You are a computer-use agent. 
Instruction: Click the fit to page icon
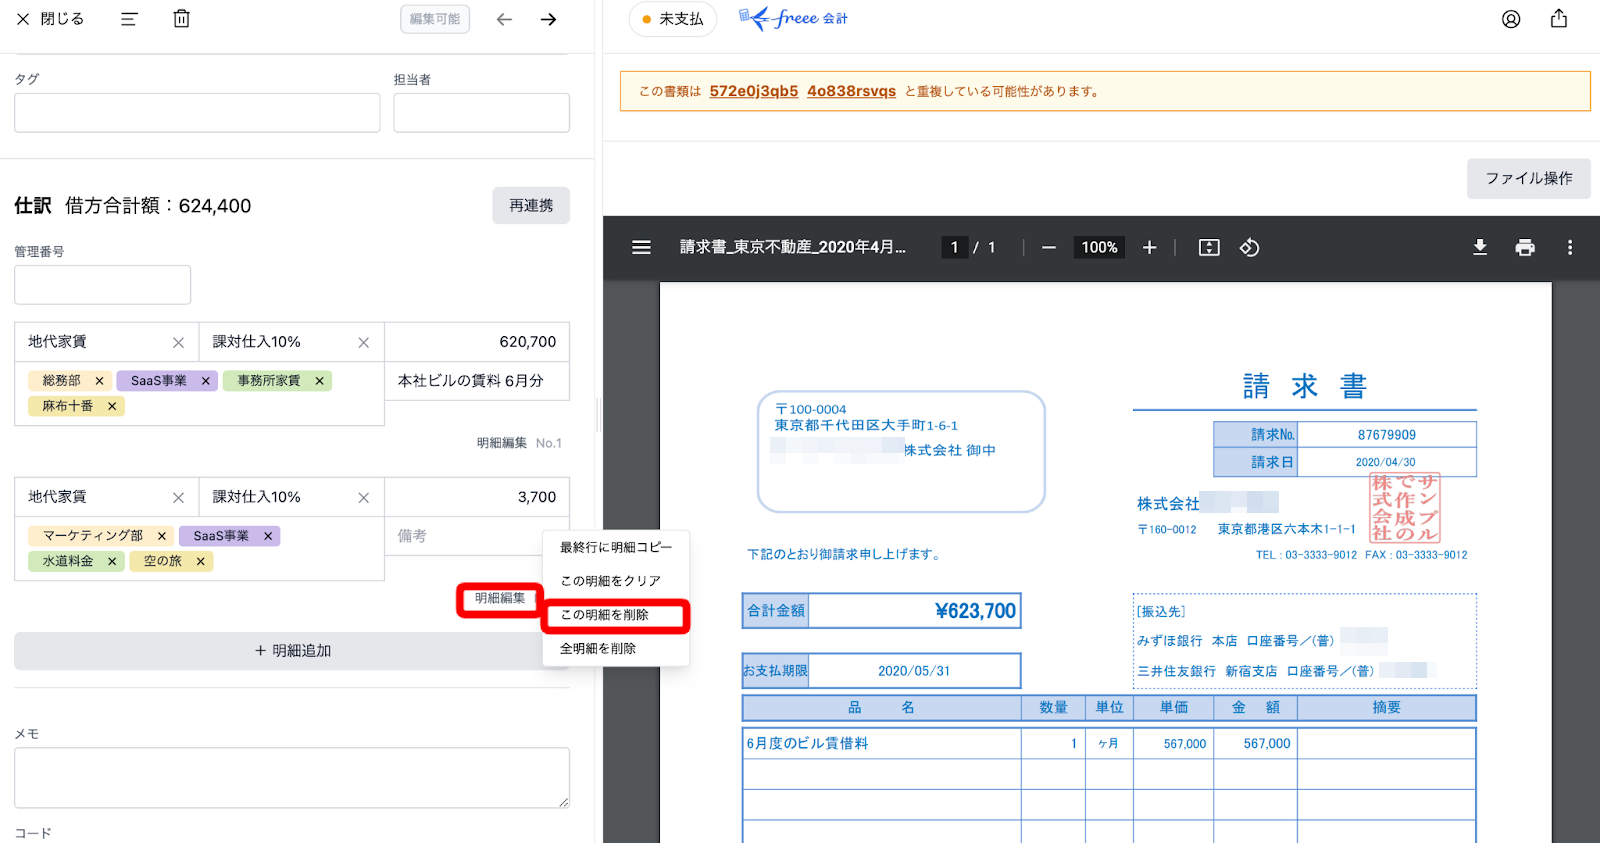click(1209, 247)
